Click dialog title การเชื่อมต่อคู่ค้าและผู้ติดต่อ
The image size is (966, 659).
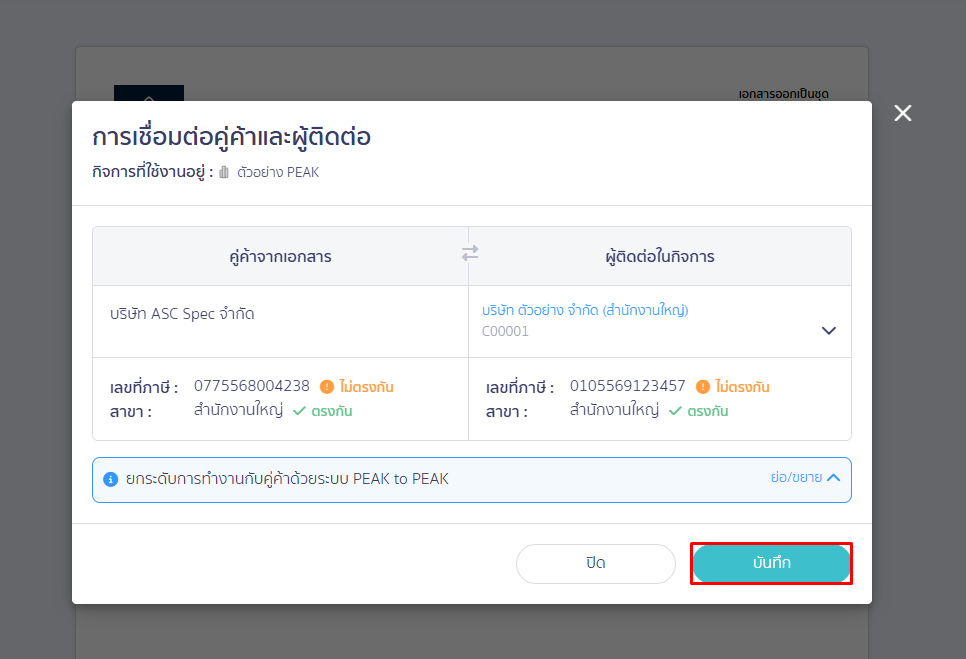tap(232, 137)
